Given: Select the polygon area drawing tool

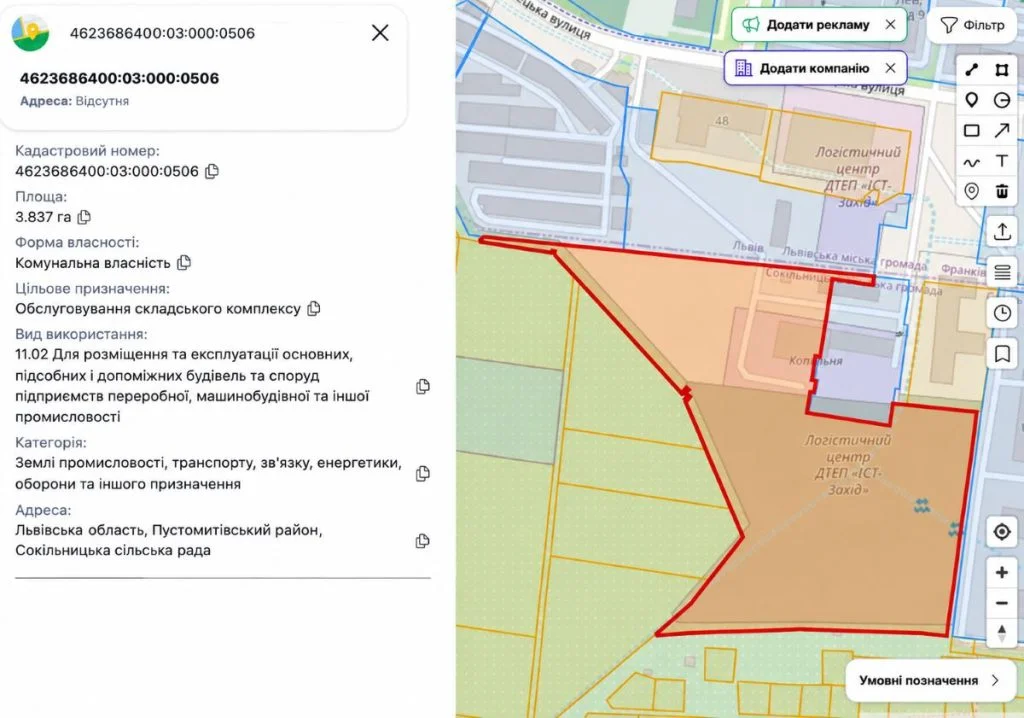Looking at the screenshot, I should click(1002, 70).
